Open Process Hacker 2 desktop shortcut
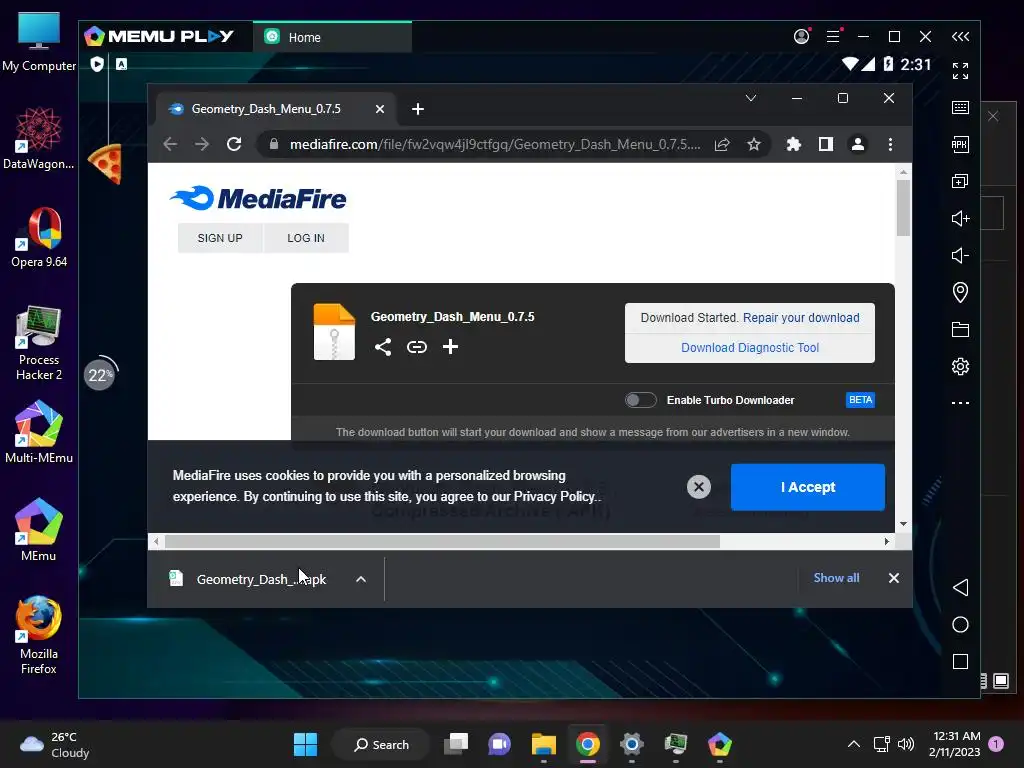This screenshot has height=768, width=1024. [x=39, y=343]
